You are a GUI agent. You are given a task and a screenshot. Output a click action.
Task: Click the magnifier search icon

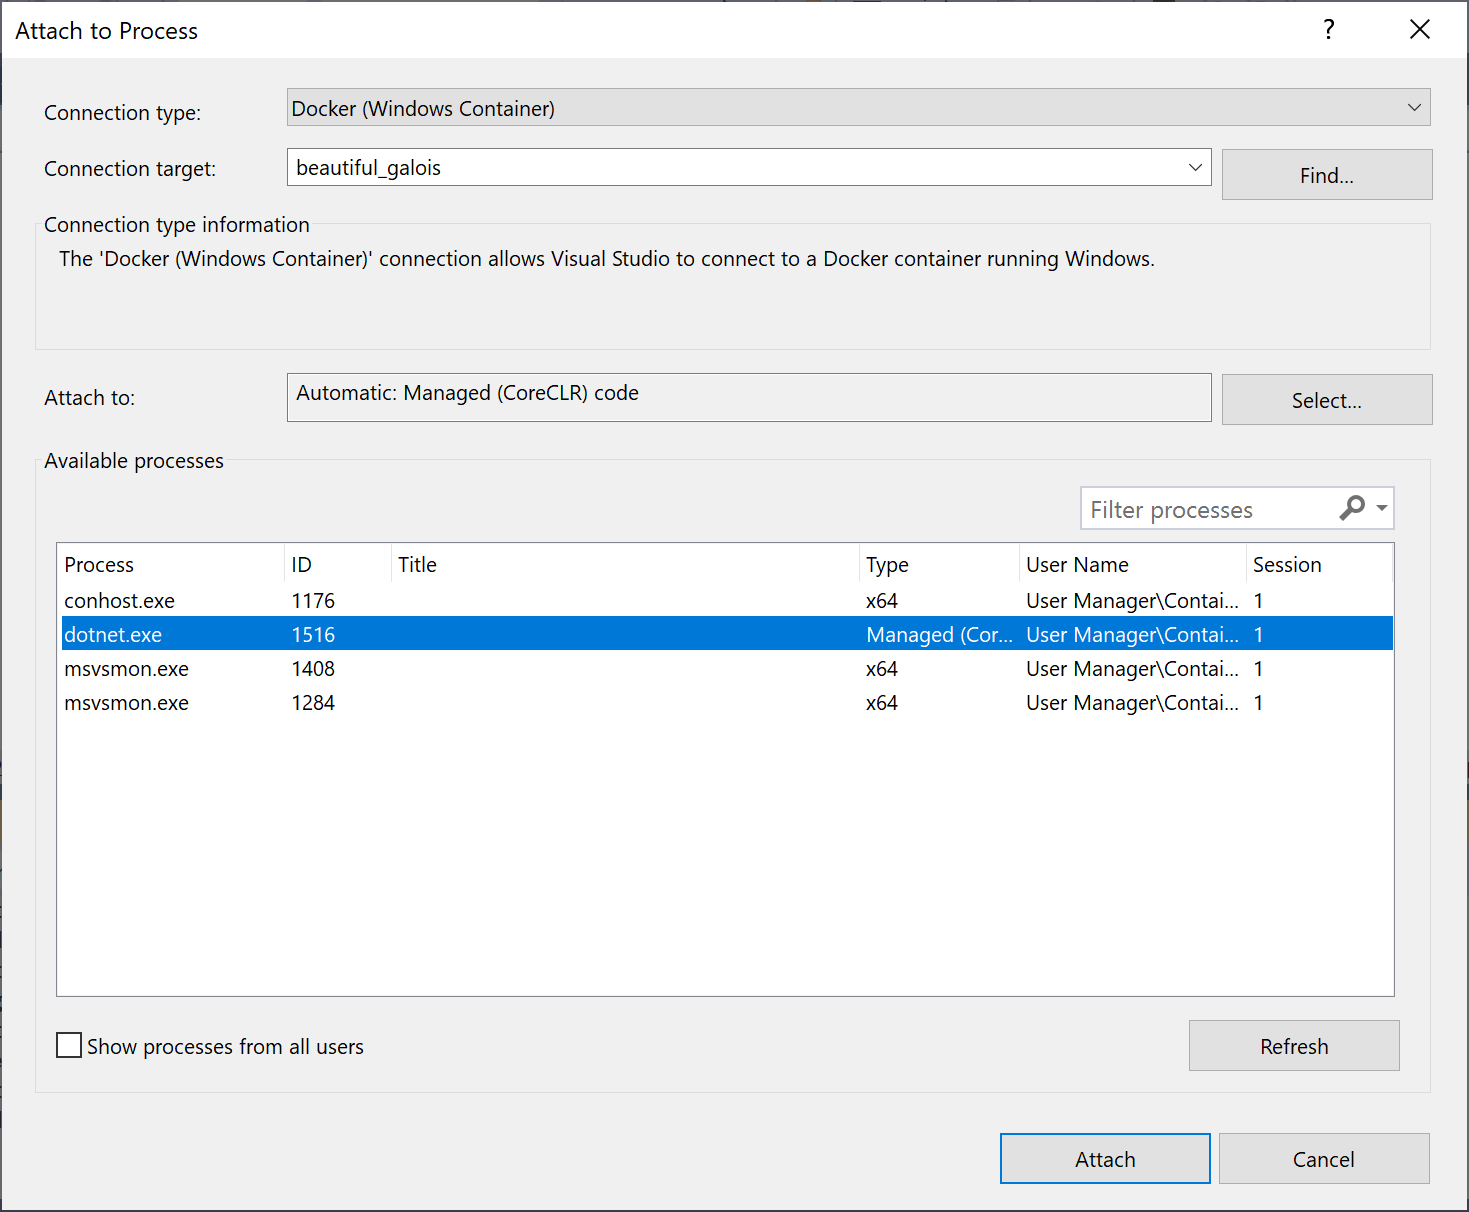pyautogui.click(x=1353, y=509)
